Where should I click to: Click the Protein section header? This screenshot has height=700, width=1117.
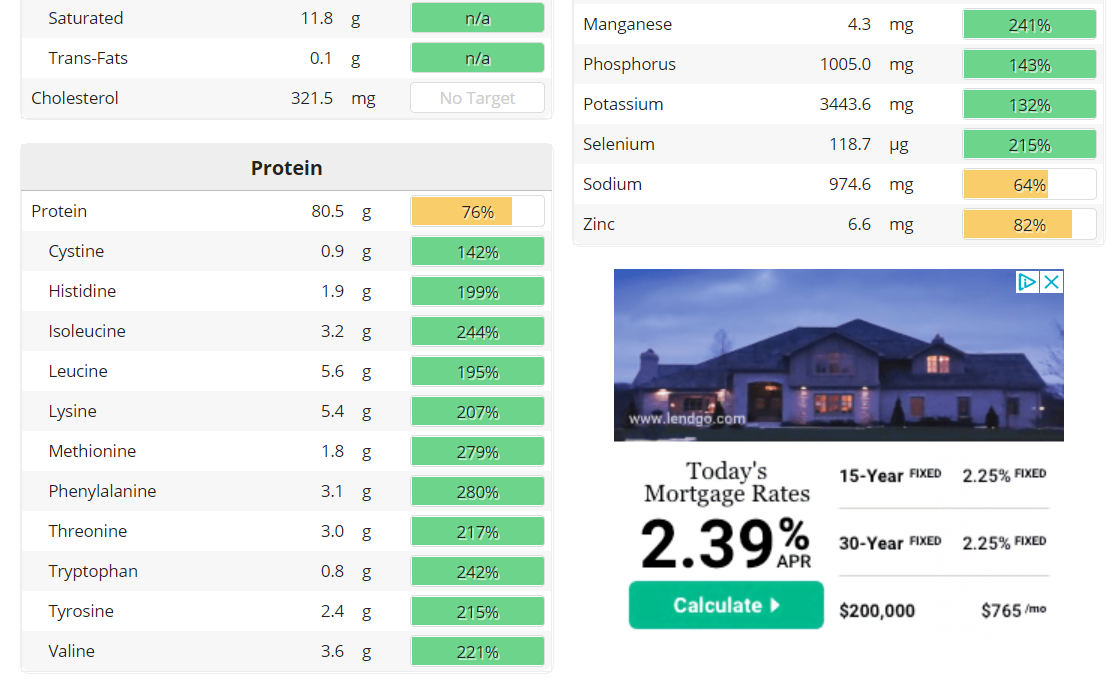pyautogui.click(x=286, y=168)
